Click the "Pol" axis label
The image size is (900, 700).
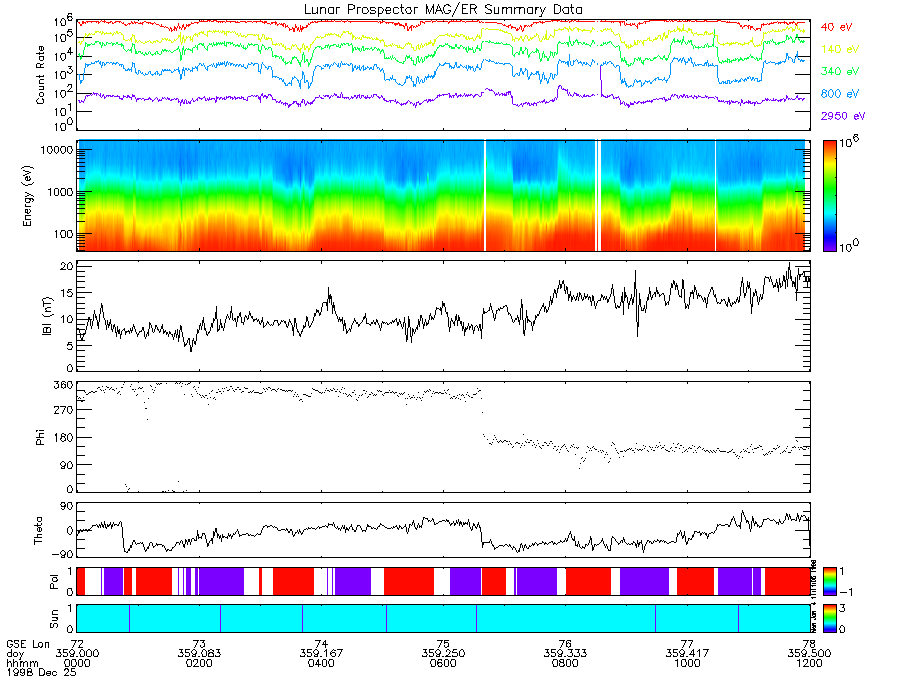point(54,582)
